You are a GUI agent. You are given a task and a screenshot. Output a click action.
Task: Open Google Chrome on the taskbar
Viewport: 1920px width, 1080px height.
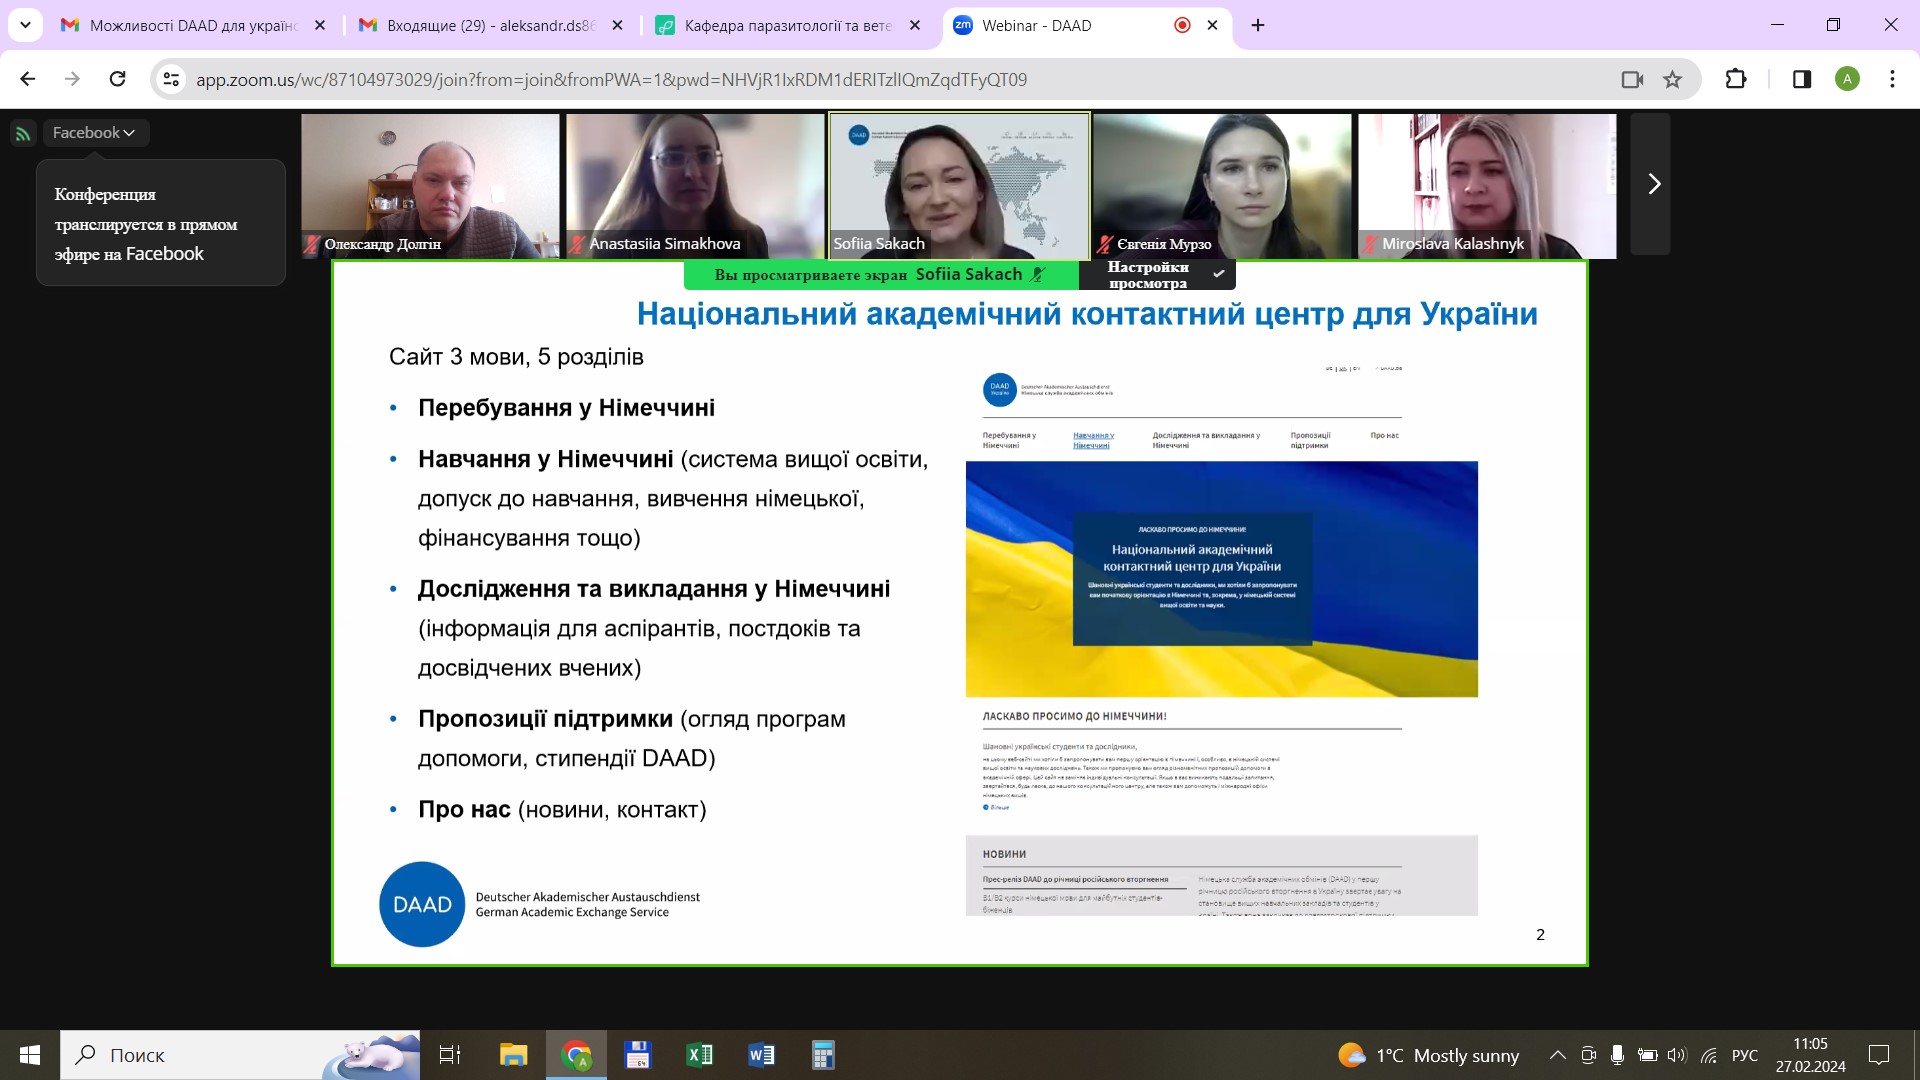coord(576,1055)
